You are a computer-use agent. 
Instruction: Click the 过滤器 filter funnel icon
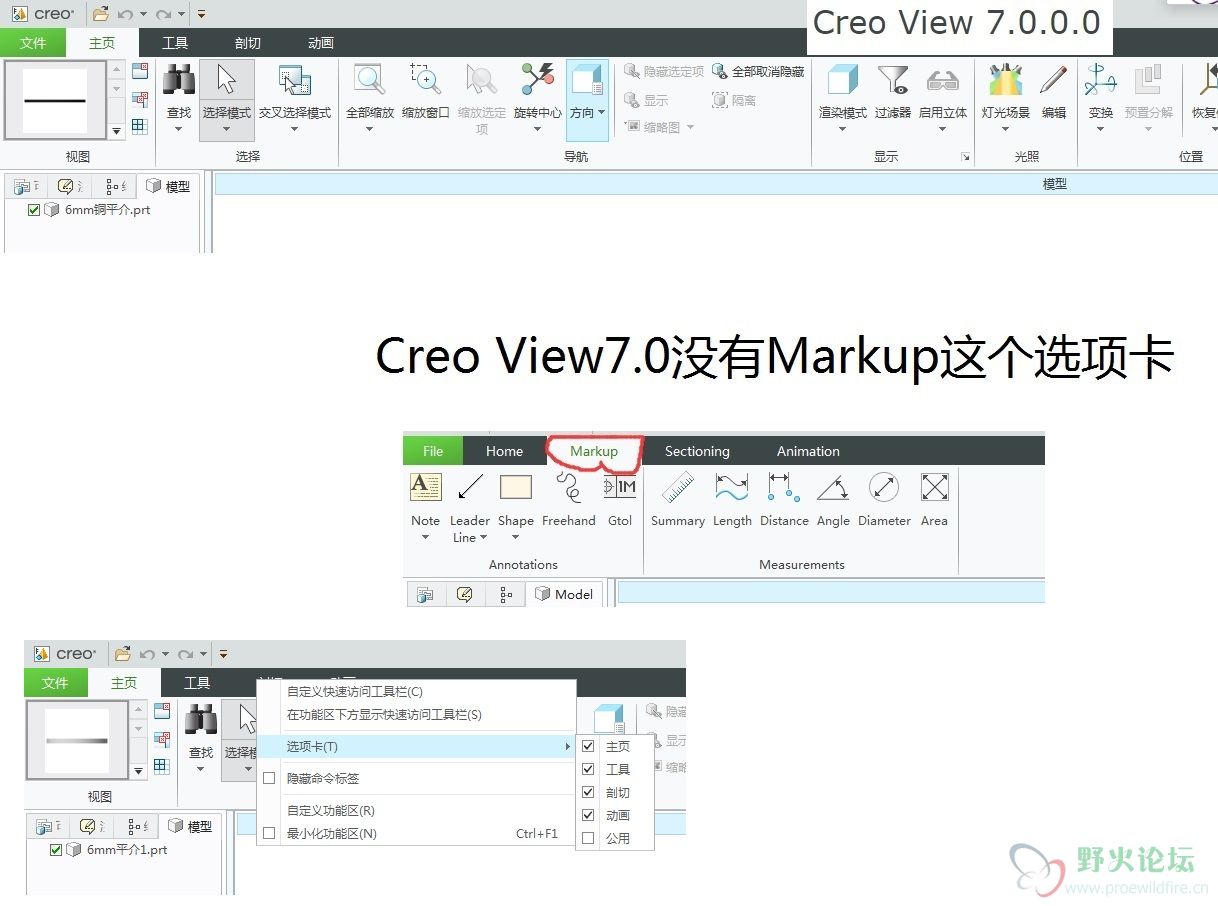892,80
